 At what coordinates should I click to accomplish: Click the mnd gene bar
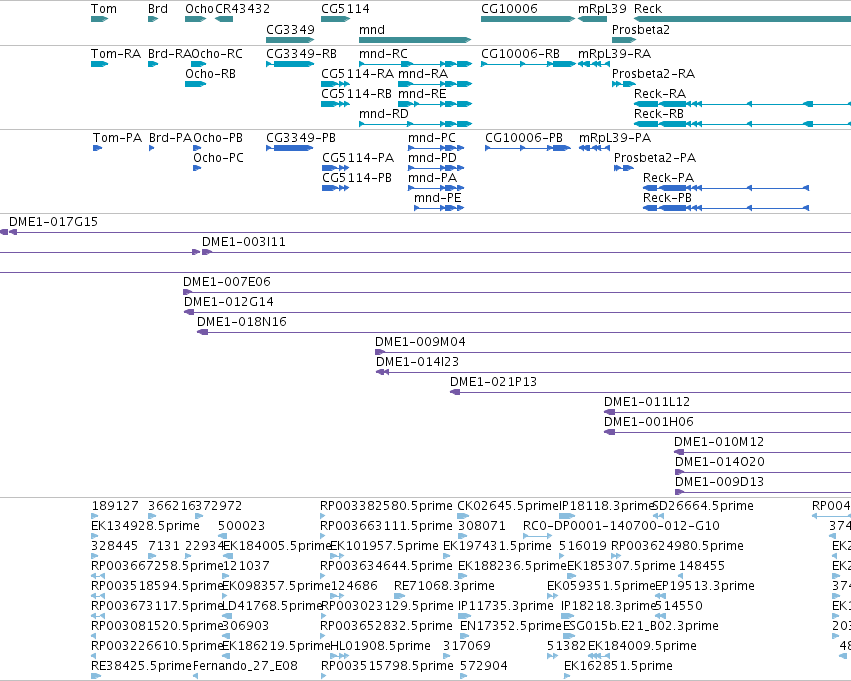point(415,40)
